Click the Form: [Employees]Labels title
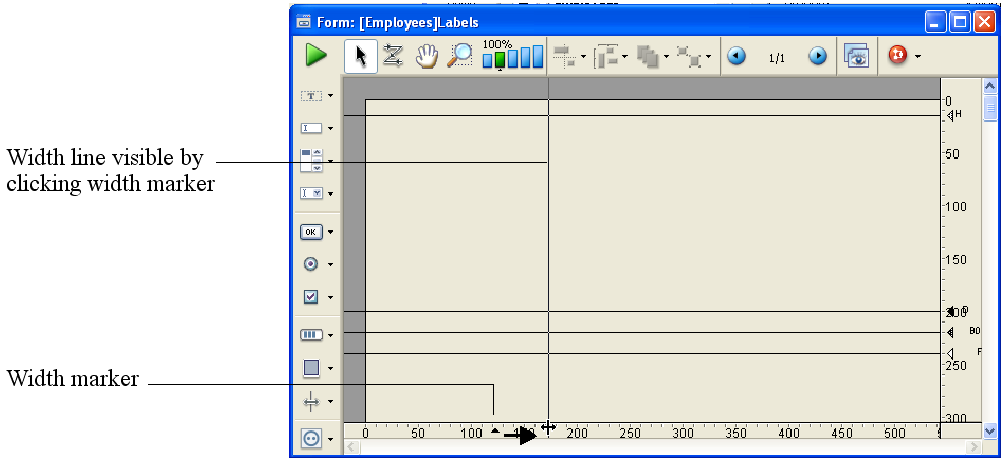 click(397, 23)
